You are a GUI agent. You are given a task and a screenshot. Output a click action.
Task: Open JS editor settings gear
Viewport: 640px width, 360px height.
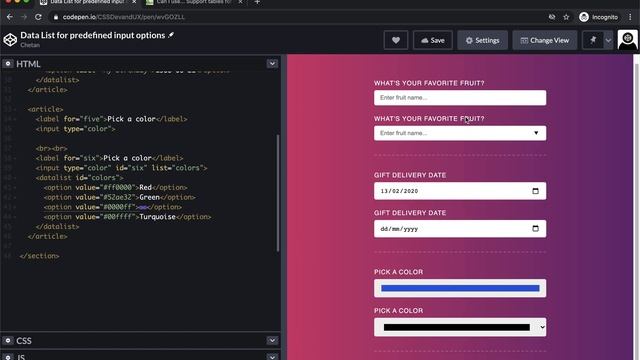8,357
